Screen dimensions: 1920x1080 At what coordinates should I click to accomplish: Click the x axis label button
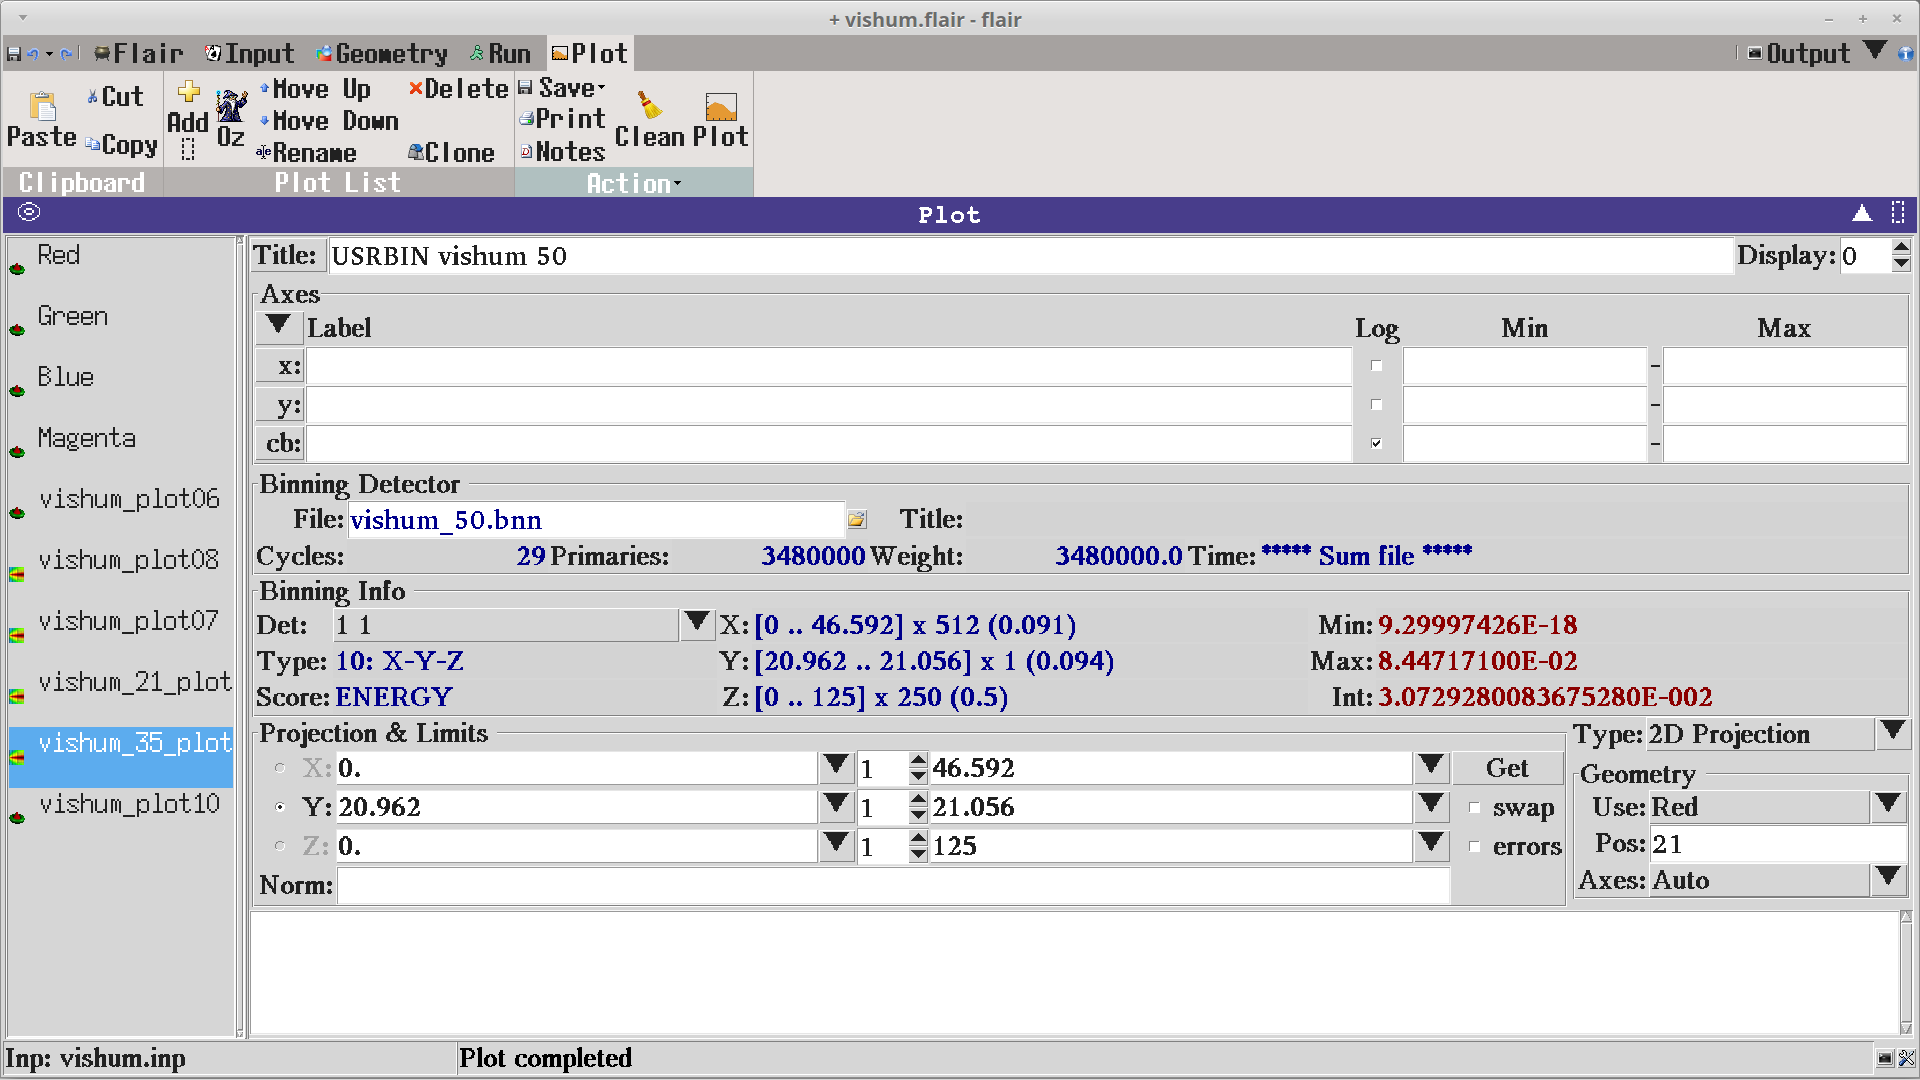click(x=280, y=366)
